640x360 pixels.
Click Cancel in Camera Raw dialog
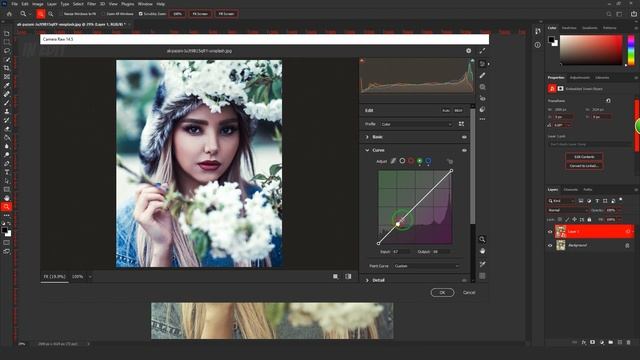click(469, 293)
